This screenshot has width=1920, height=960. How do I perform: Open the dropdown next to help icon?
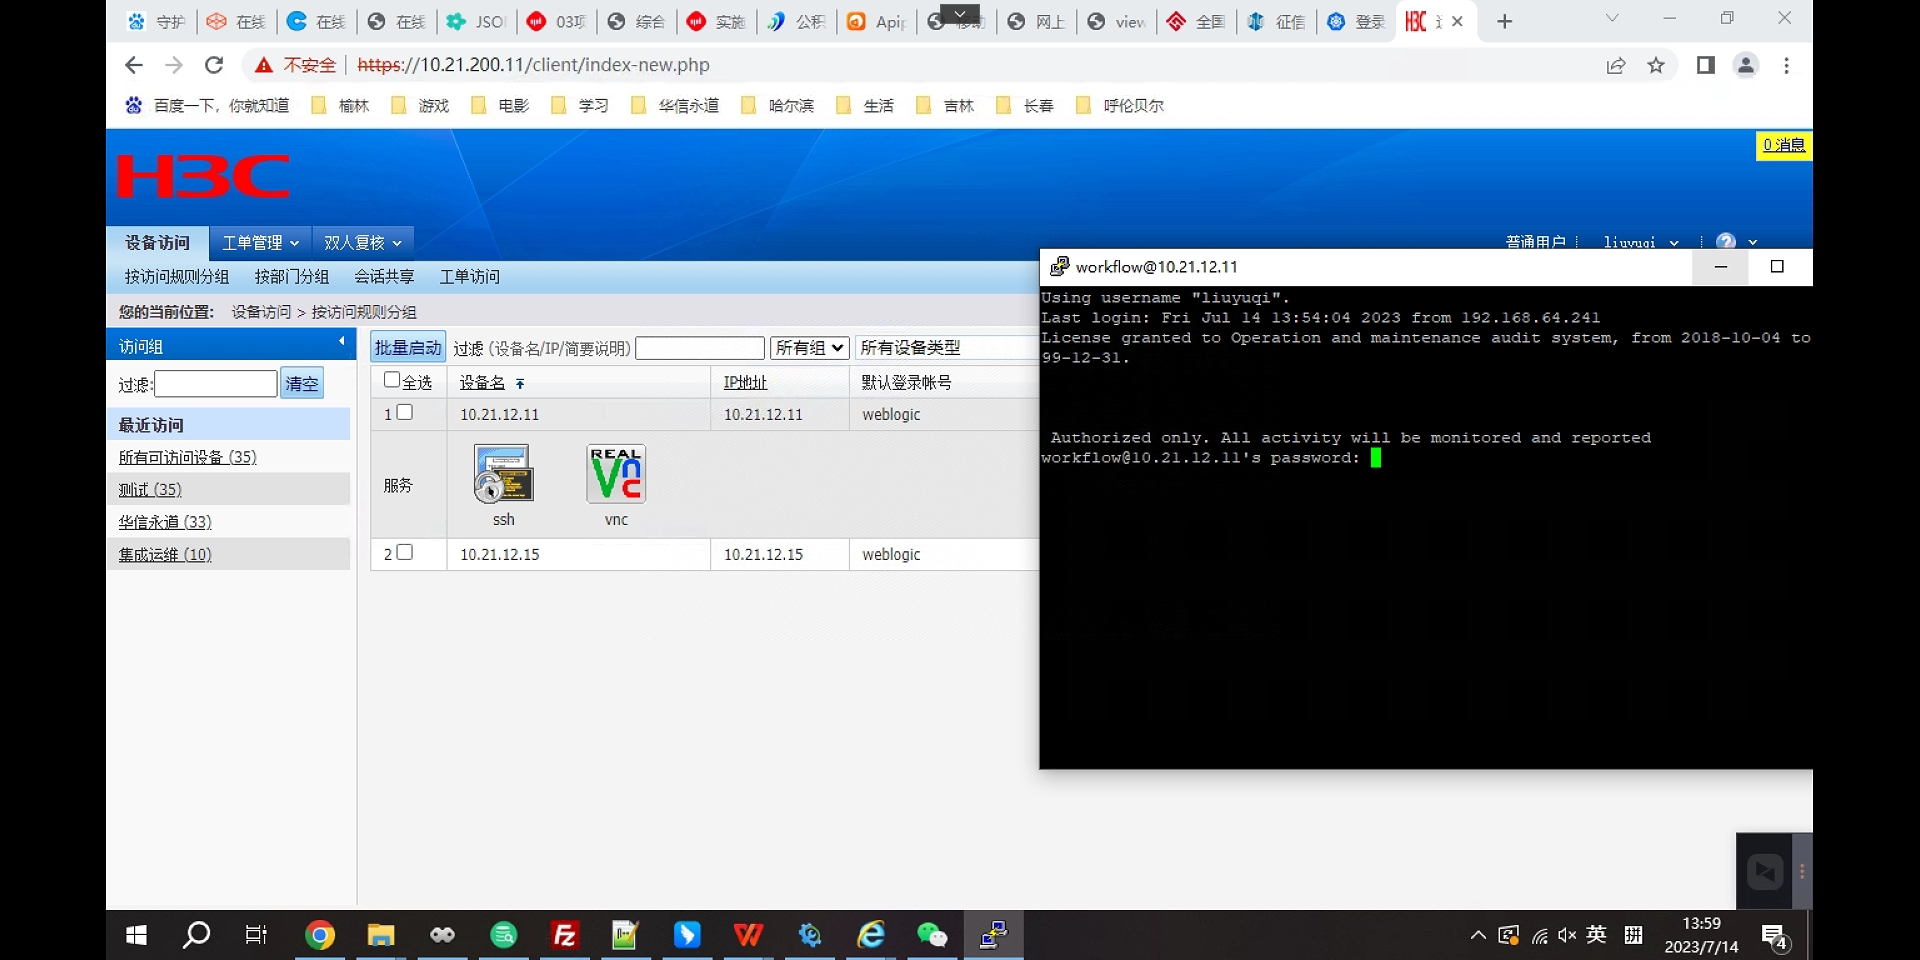coord(1753,243)
